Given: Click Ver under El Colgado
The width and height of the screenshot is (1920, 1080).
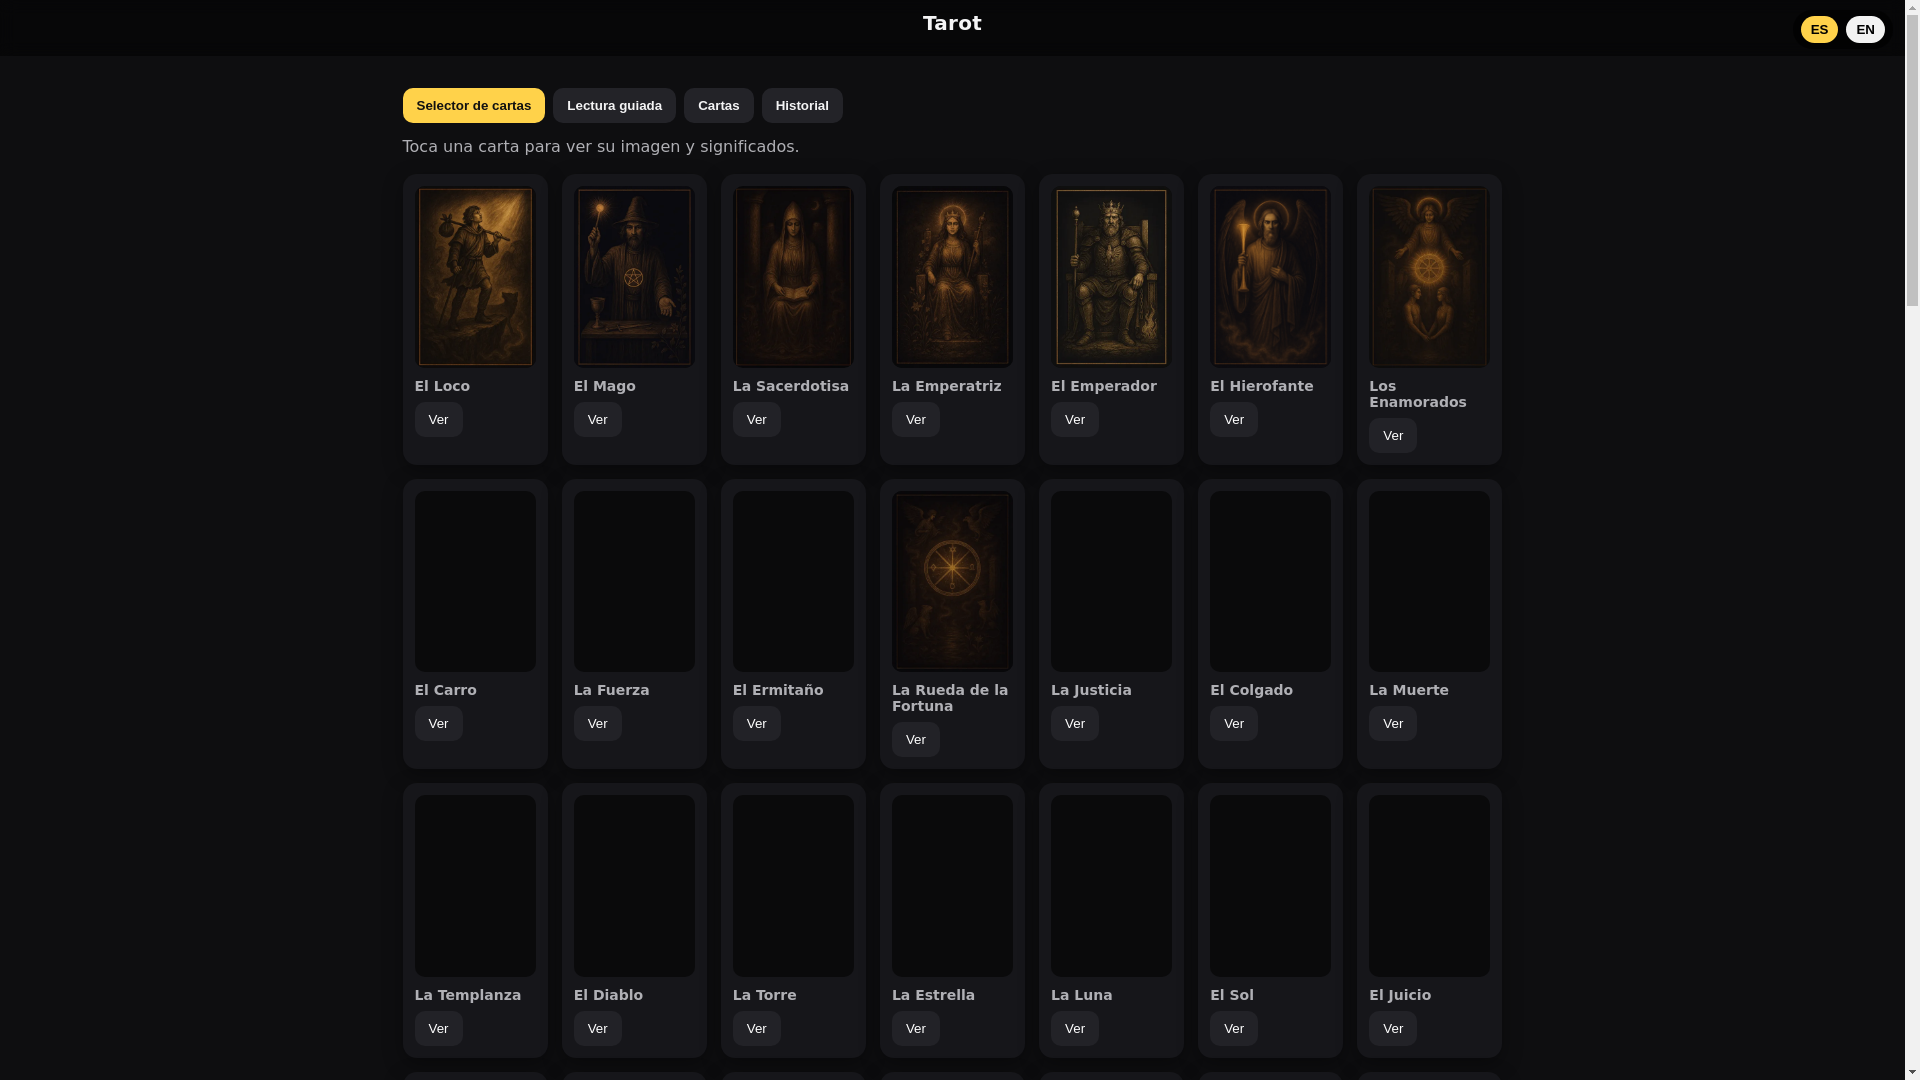Looking at the screenshot, I should (1233, 723).
